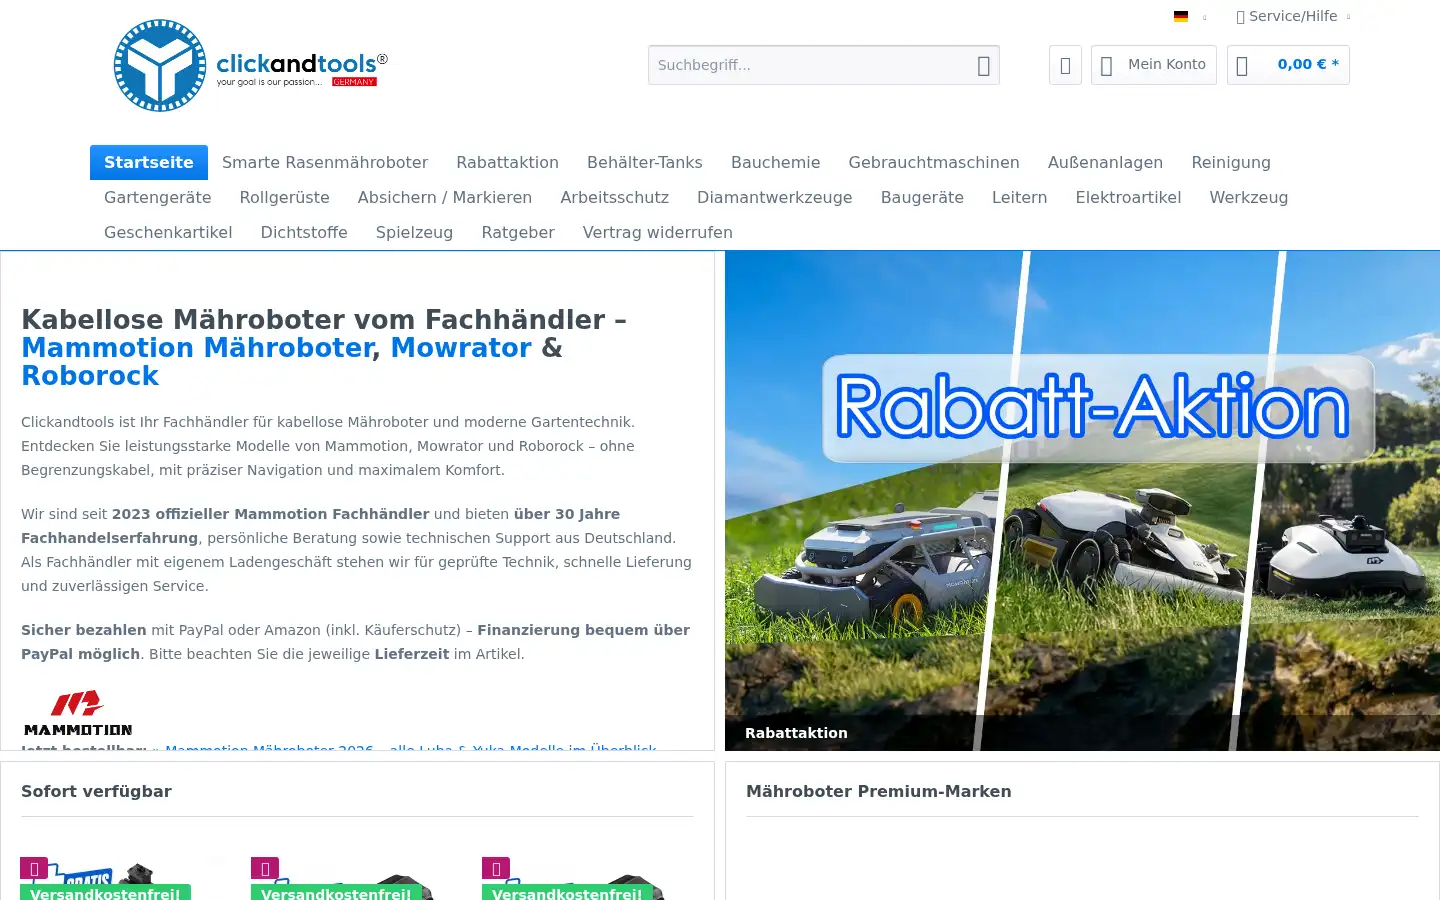
Task: Go to Behälter-Tanks category
Action: point(645,162)
